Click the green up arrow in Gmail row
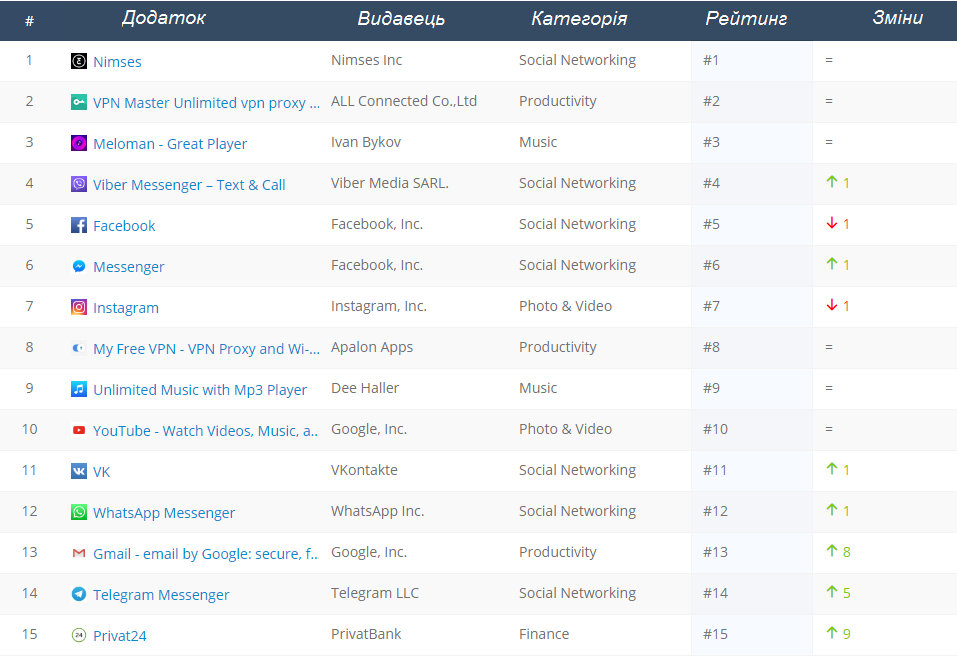This screenshot has height=656, width=957. coord(831,550)
